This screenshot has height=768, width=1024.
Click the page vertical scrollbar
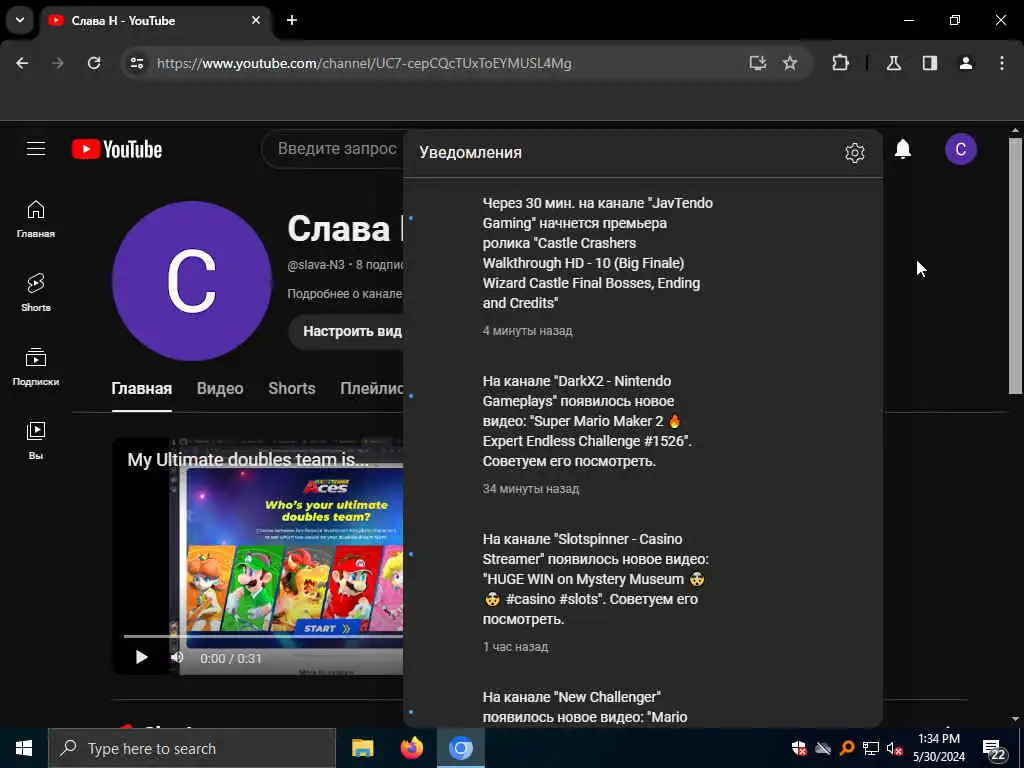click(x=1015, y=265)
